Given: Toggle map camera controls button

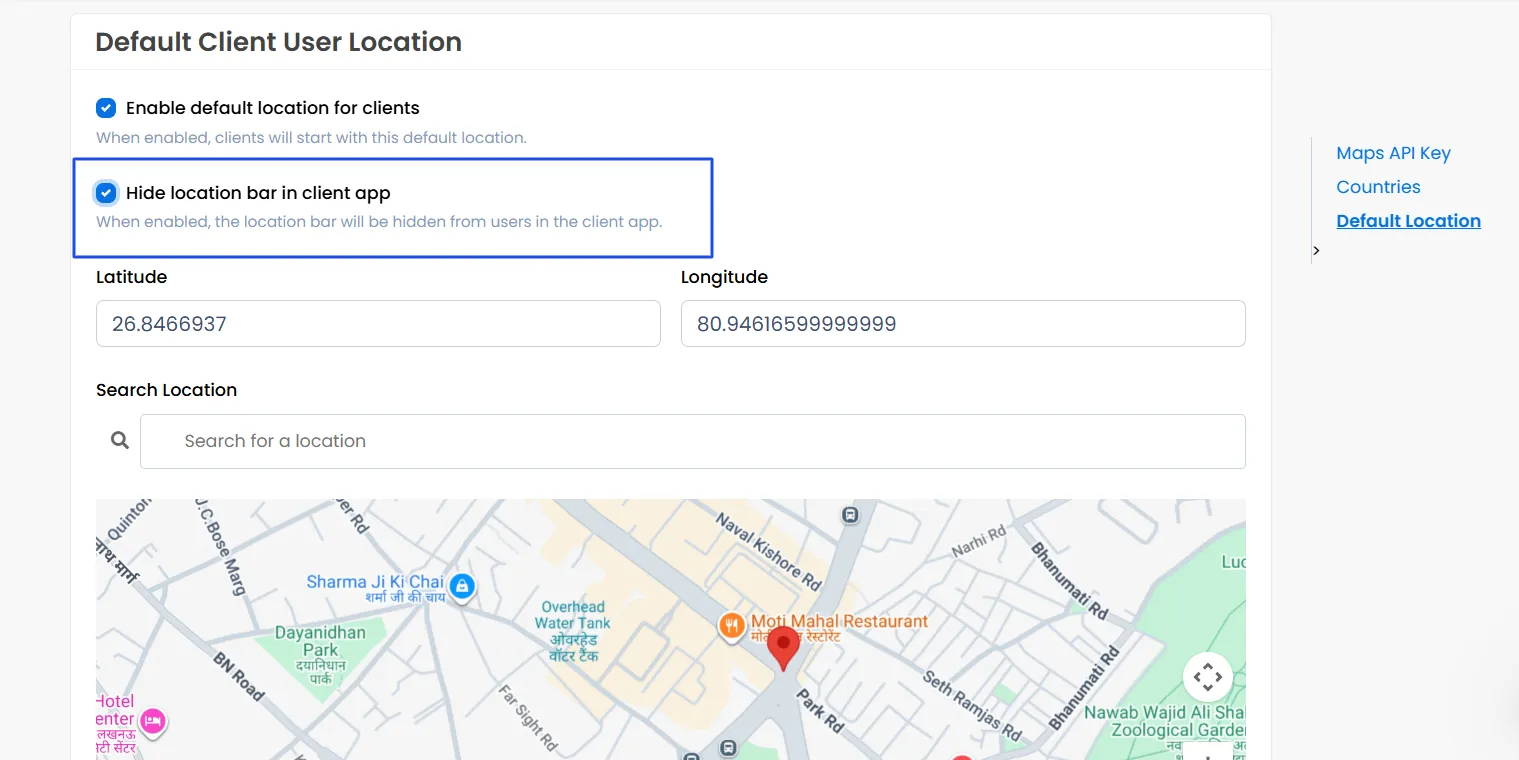Looking at the screenshot, I should tap(1207, 677).
